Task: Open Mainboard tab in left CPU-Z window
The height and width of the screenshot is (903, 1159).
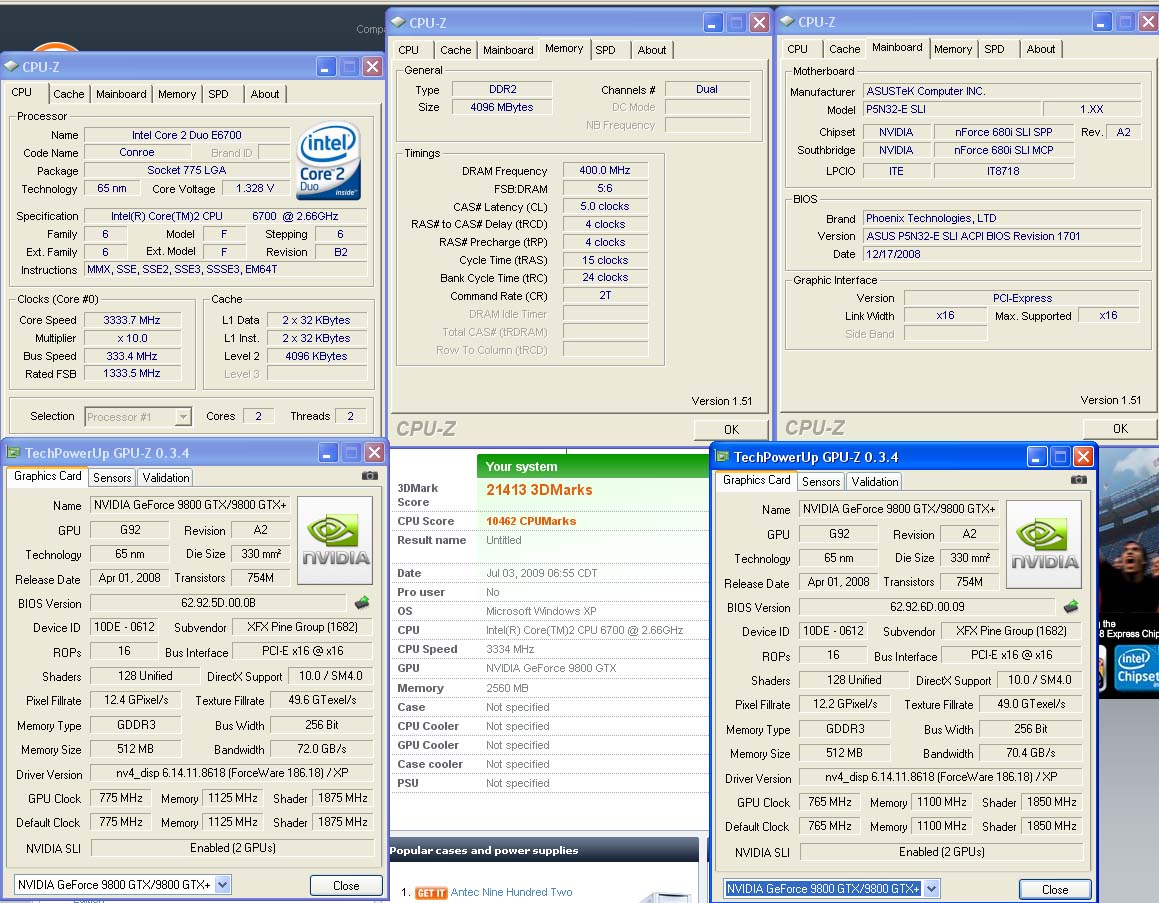Action: [121, 94]
